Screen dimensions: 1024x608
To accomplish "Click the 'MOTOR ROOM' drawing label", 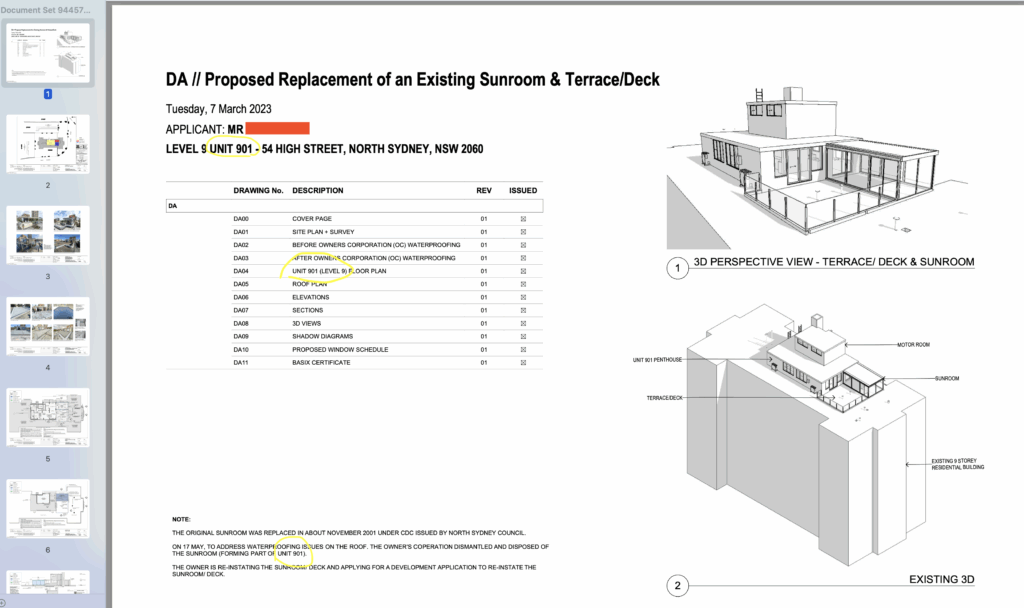I will [914, 345].
